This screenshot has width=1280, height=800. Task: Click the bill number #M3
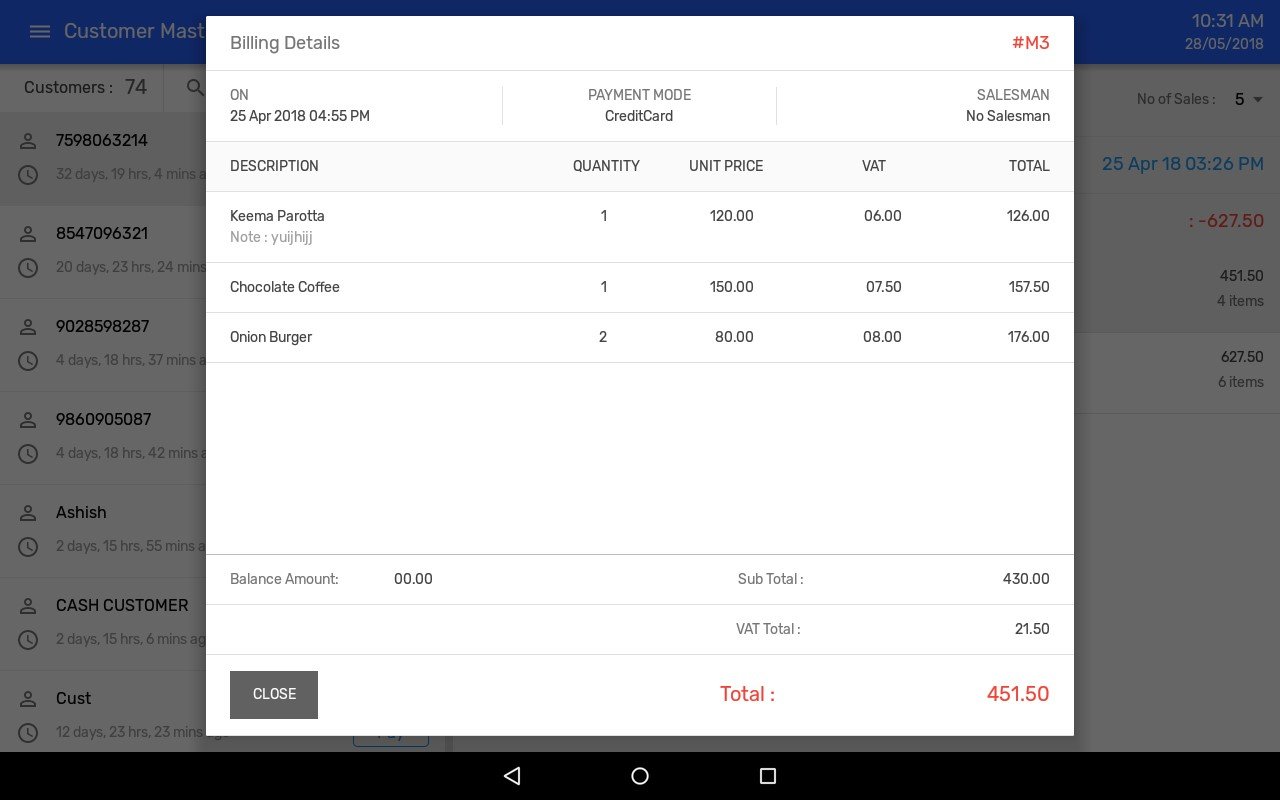coord(1030,43)
